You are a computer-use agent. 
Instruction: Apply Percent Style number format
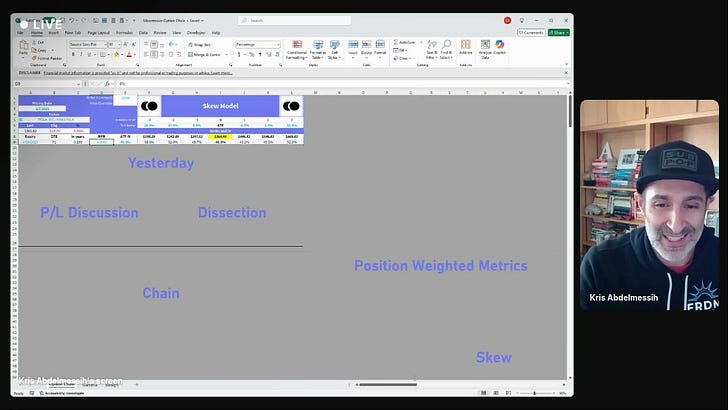coord(252,54)
